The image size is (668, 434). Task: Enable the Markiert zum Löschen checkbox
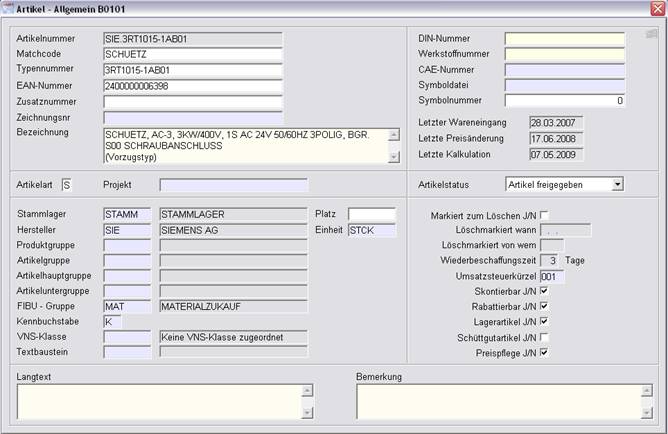point(544,215)
